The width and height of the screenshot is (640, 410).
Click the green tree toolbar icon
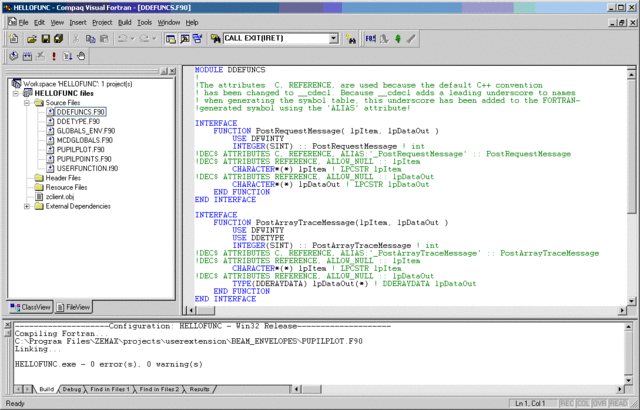[398, 39]
